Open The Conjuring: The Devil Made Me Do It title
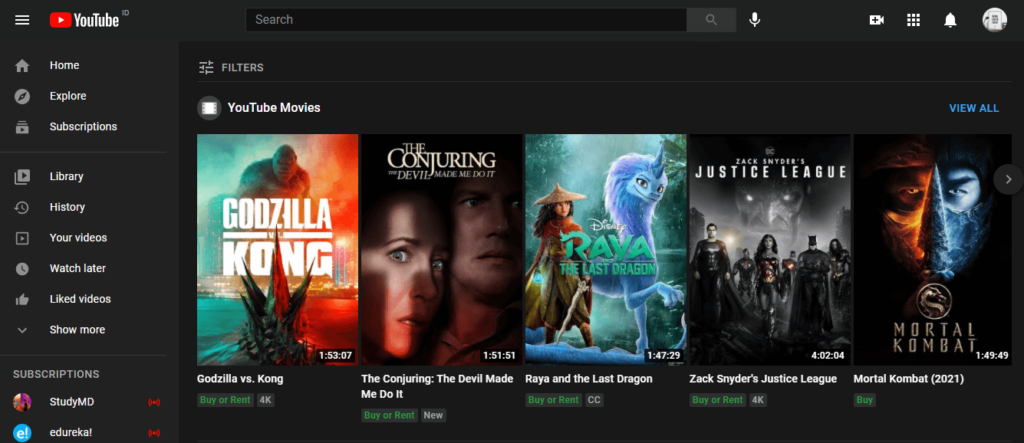The width and height of the screenshot is (1024, 443). tap(437, 387)
